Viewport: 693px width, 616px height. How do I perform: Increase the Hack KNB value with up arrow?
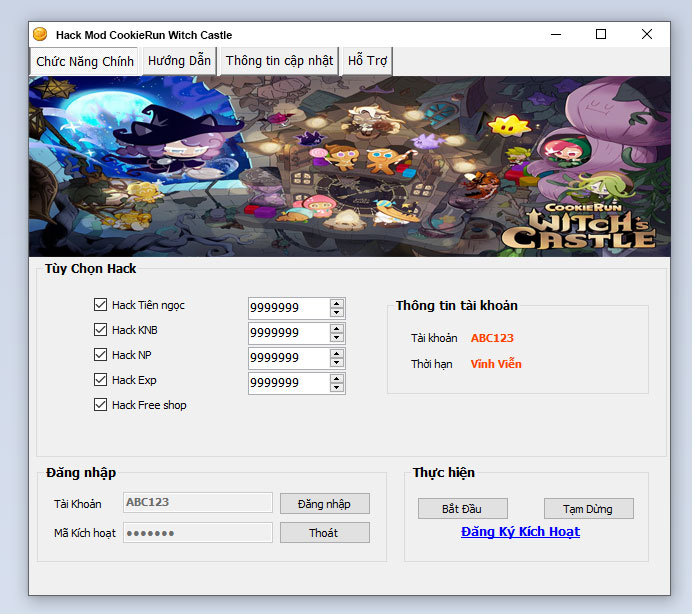pos(337,329)
